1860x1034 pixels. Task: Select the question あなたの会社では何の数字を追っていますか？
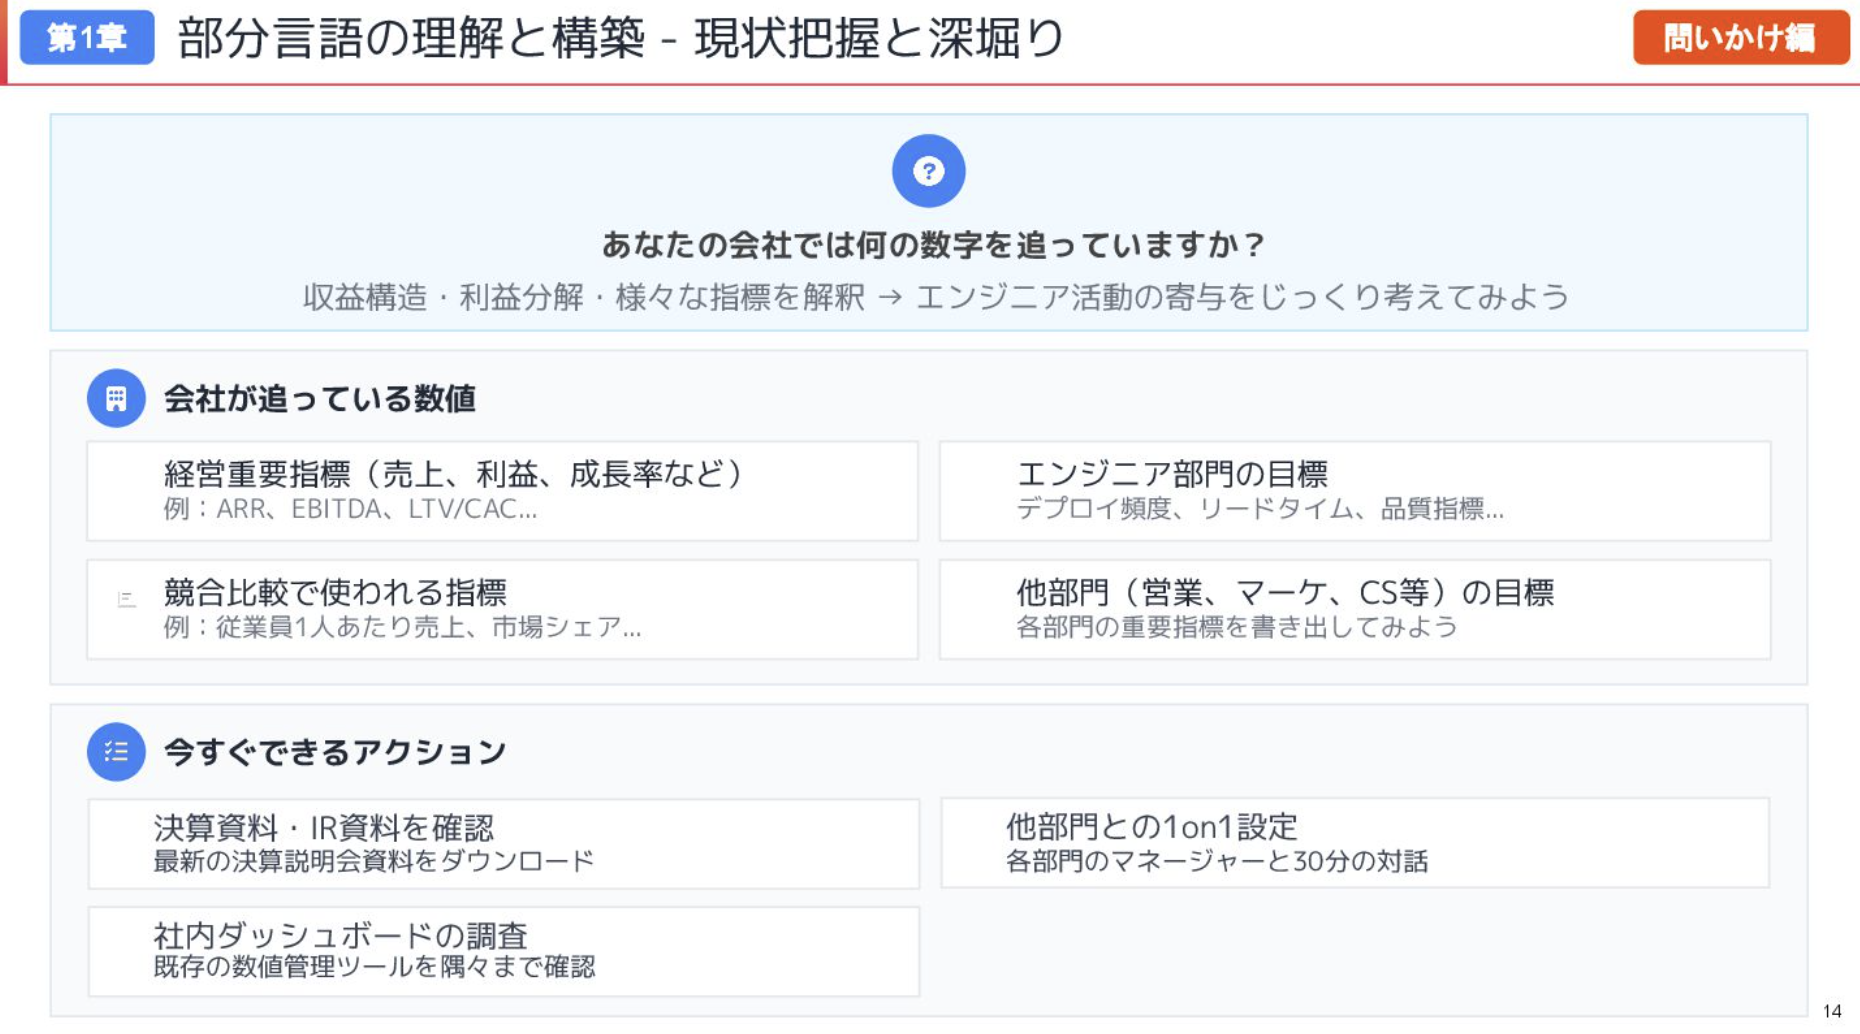point(934,244)
